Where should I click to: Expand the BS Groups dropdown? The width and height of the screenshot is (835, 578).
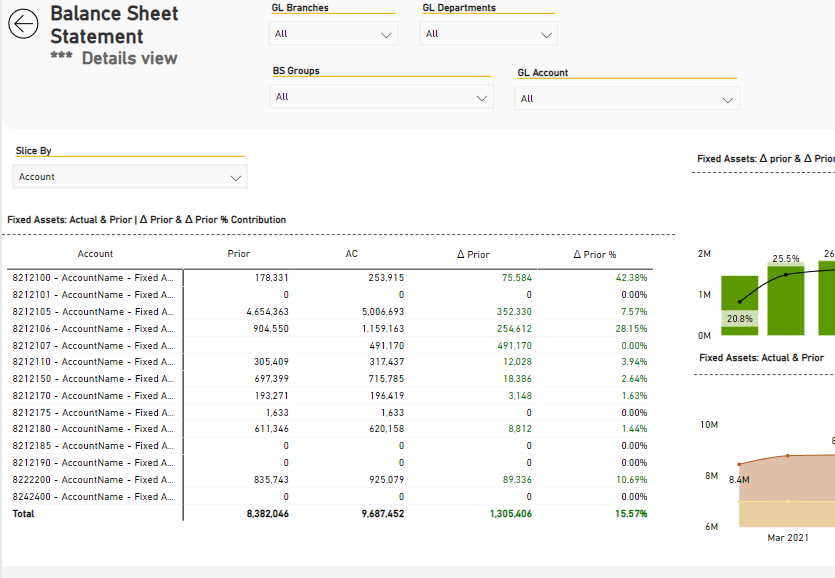[381, 97]
